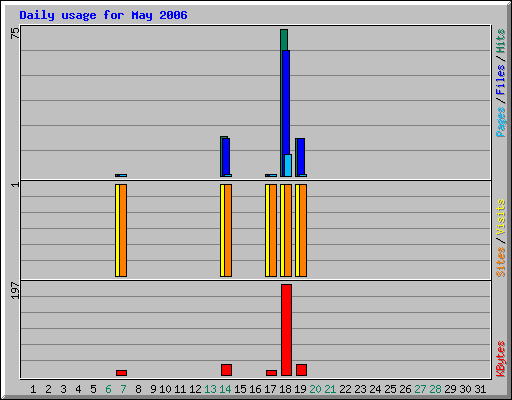512x400 pixels.
Task: Click the blue Files bar for day 19
Action: 301,156
